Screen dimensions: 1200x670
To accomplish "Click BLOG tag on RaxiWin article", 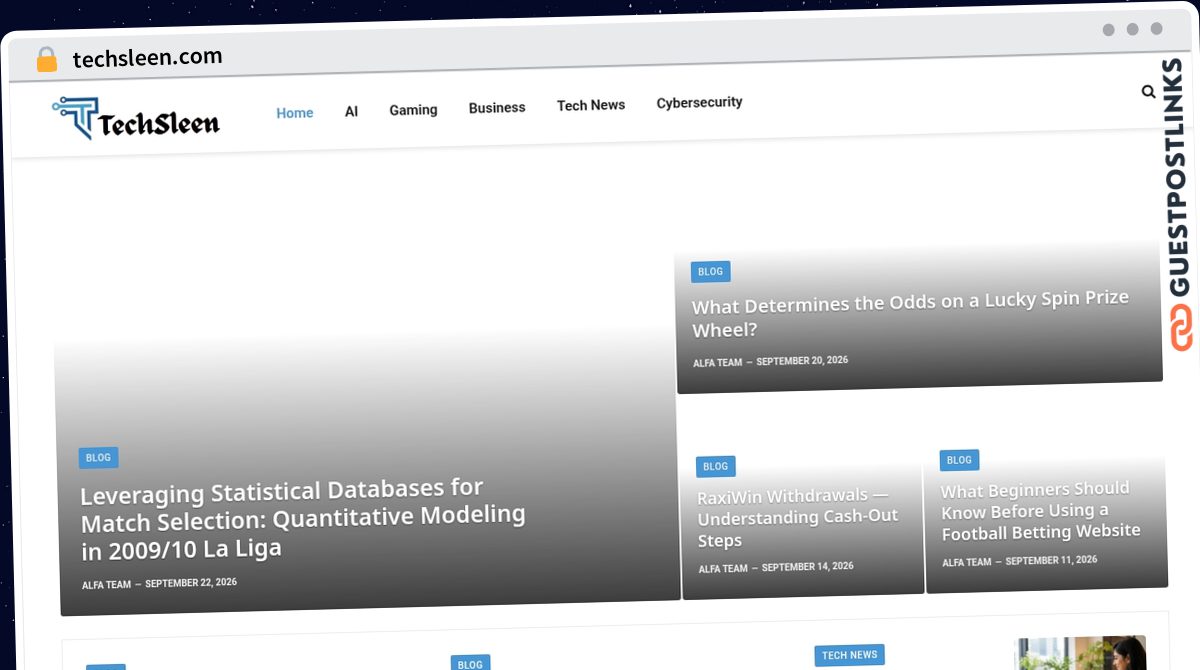I will pos(715,467).
